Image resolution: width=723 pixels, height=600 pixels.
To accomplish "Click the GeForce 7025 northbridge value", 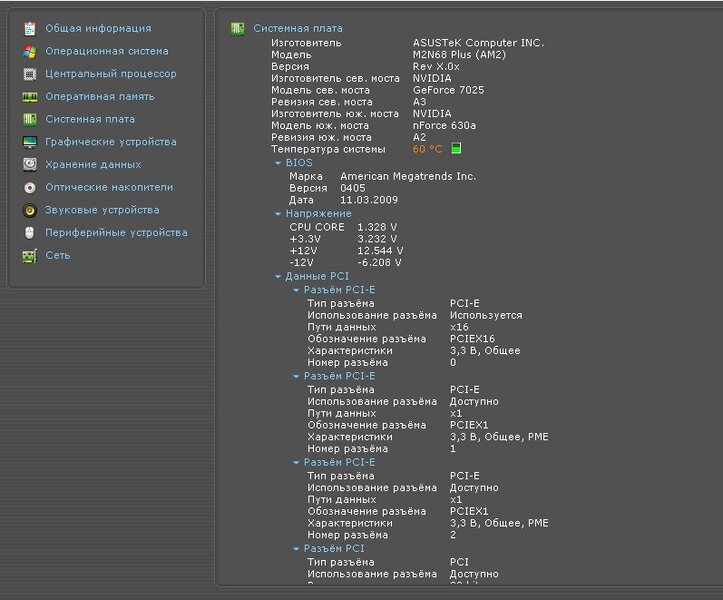I will click(x=448, y=90).
